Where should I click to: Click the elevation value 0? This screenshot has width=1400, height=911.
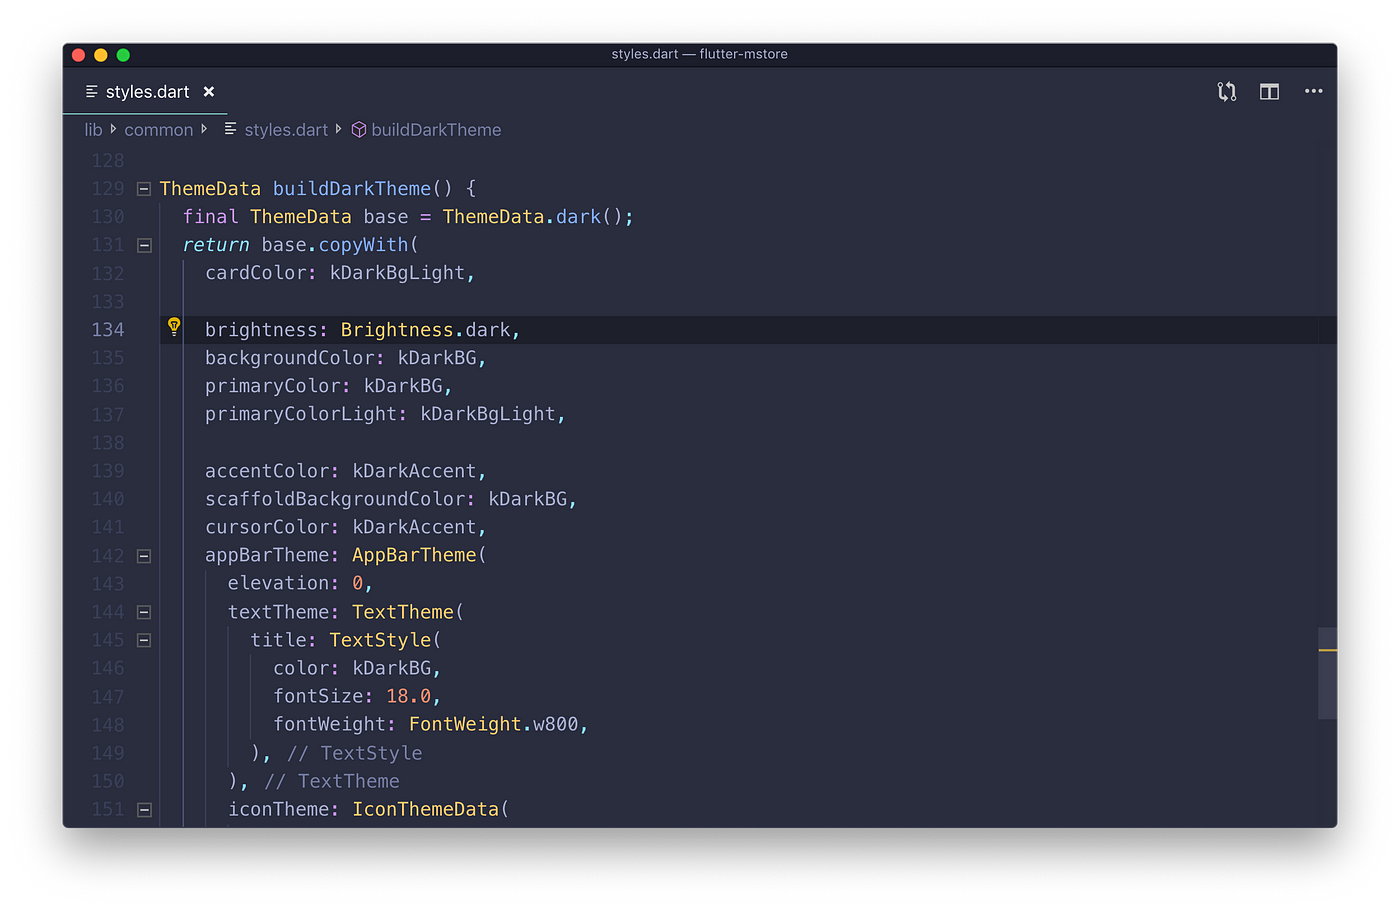click(358, 583)
